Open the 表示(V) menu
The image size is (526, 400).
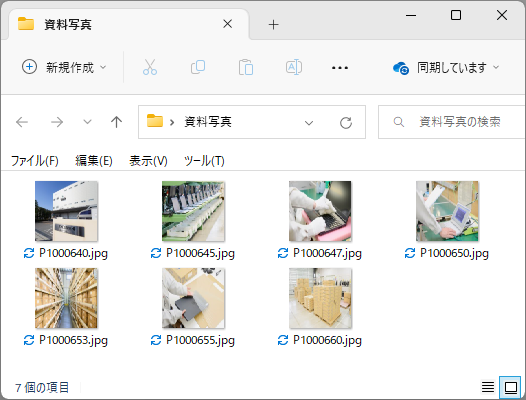tap(148, 161)
